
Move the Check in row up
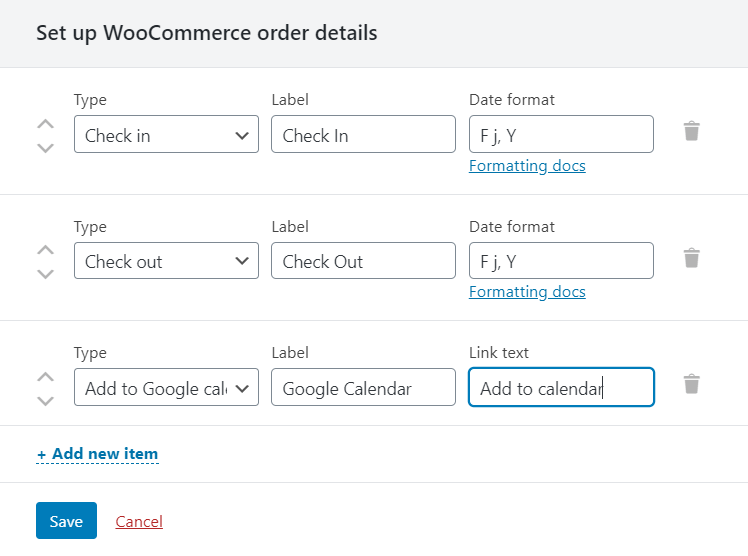pos(45,124)
